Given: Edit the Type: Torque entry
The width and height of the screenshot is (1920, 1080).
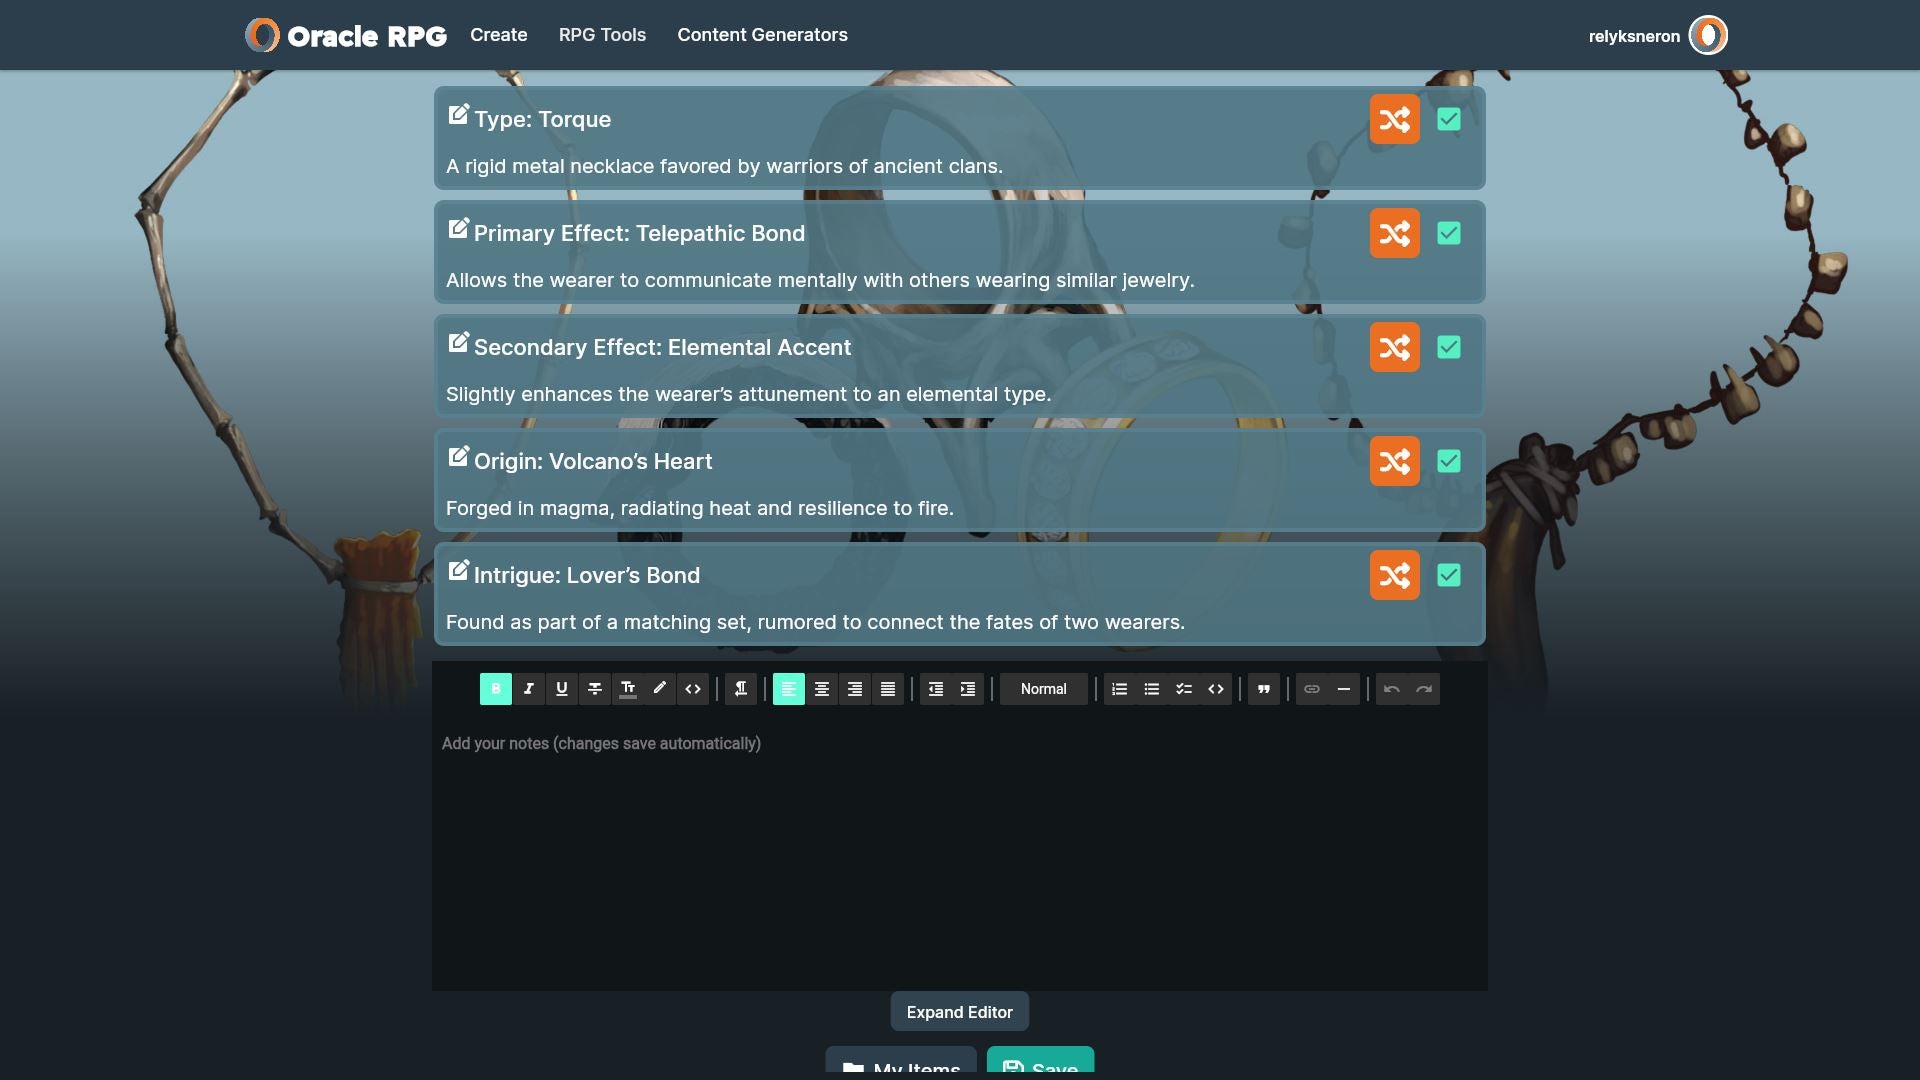Looking at the screenshot, I should tap(458, 115).
